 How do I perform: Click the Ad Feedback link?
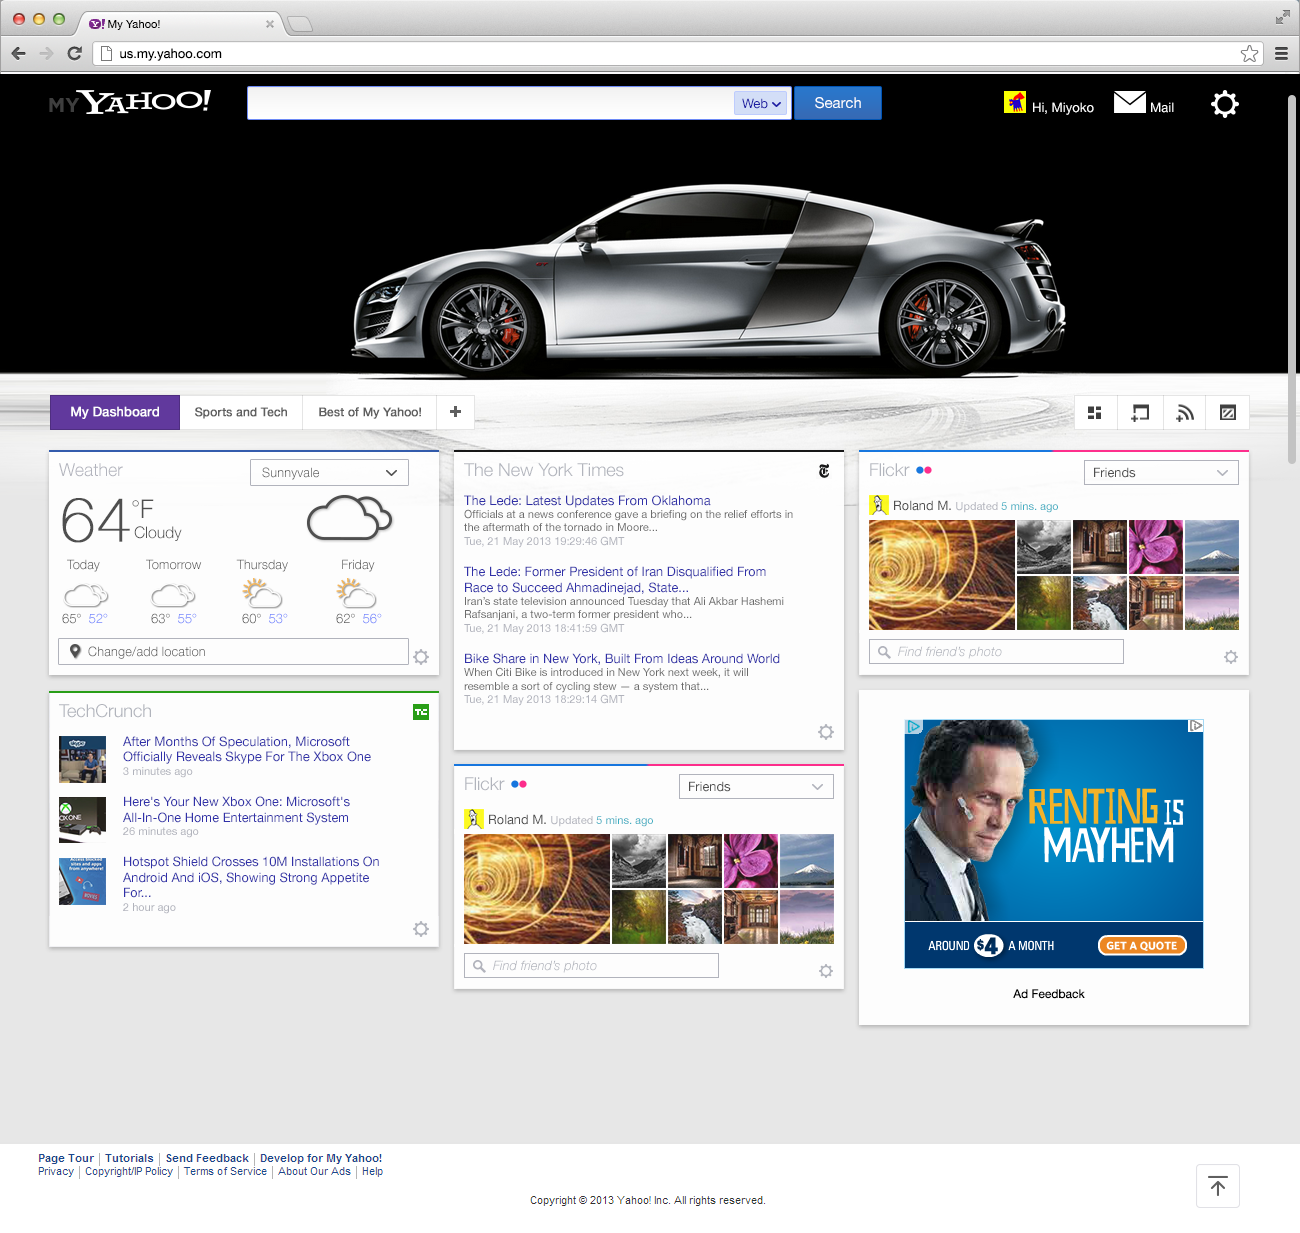[1048, 993]
